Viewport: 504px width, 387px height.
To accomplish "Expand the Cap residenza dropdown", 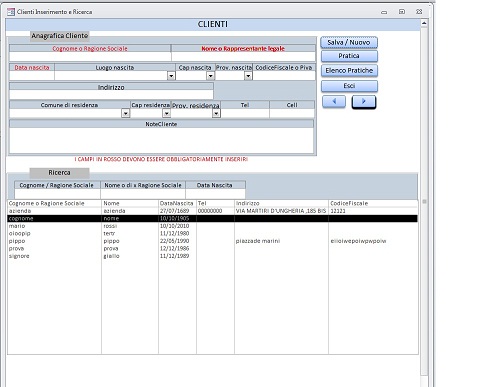I will point(166,114).
